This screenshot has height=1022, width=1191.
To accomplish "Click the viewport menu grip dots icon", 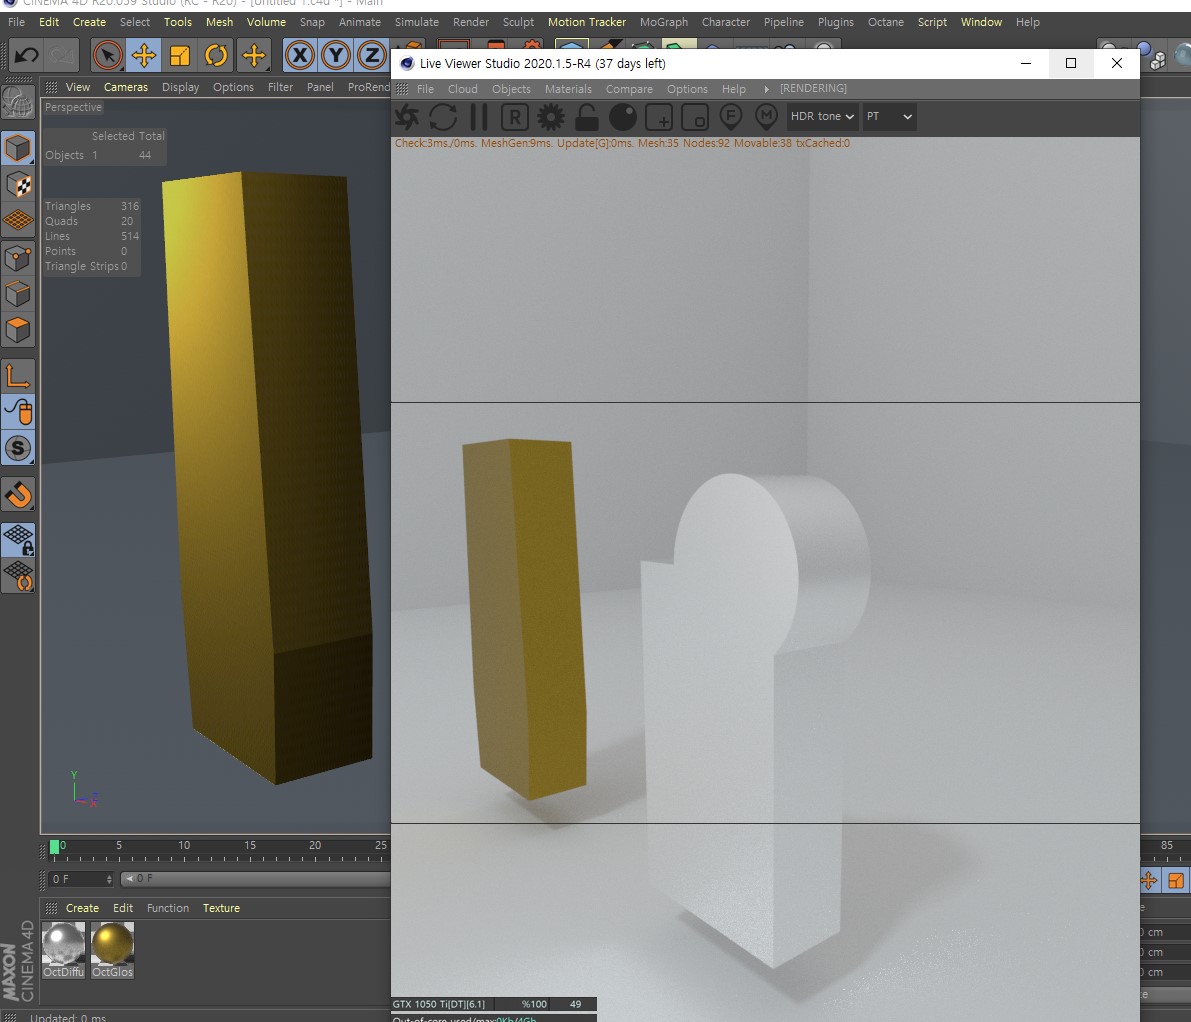I will tap(52, 87).
